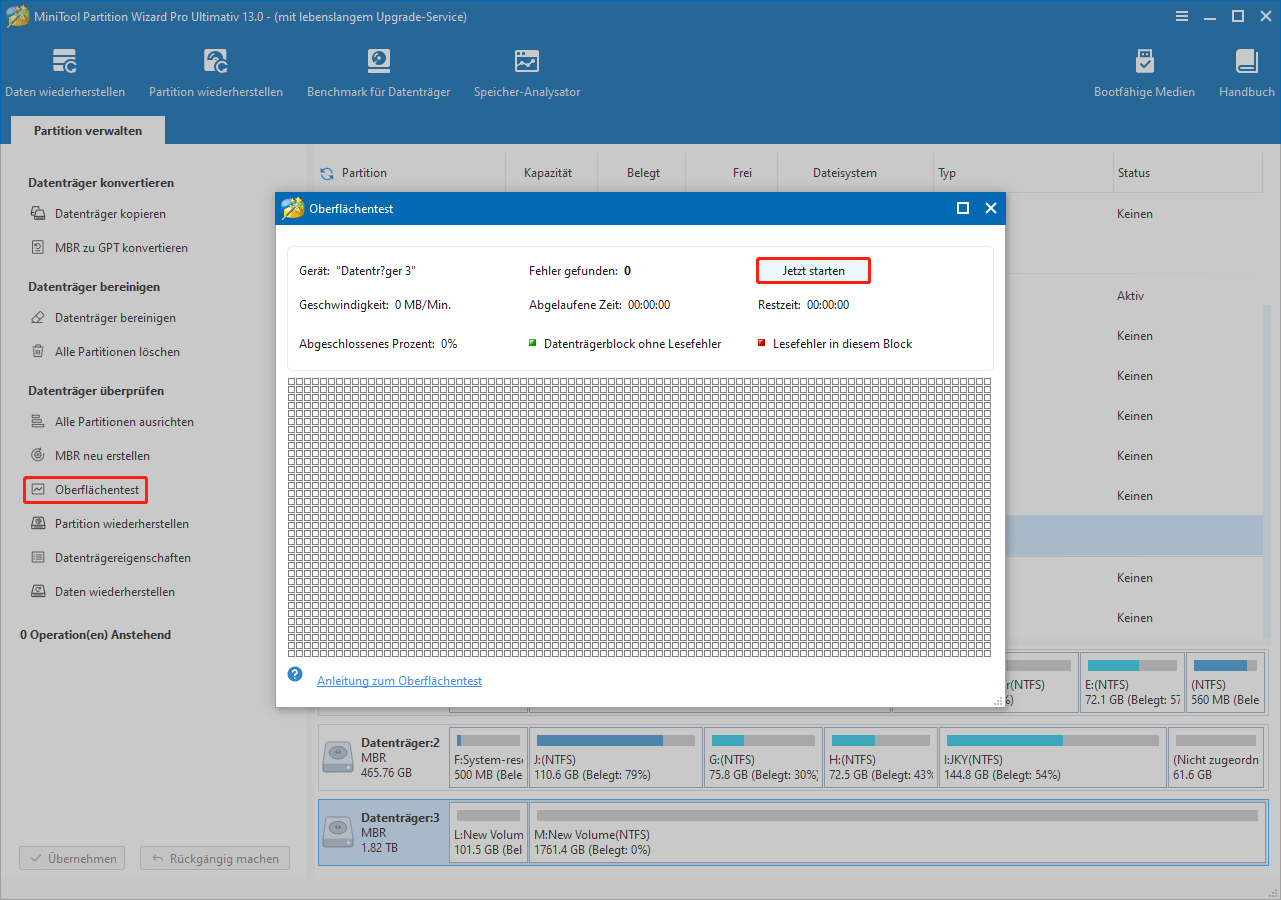1281x900 pixels.
Task: Open Datenträgereigenschaften in sidebar
Action: coord(123,558)
